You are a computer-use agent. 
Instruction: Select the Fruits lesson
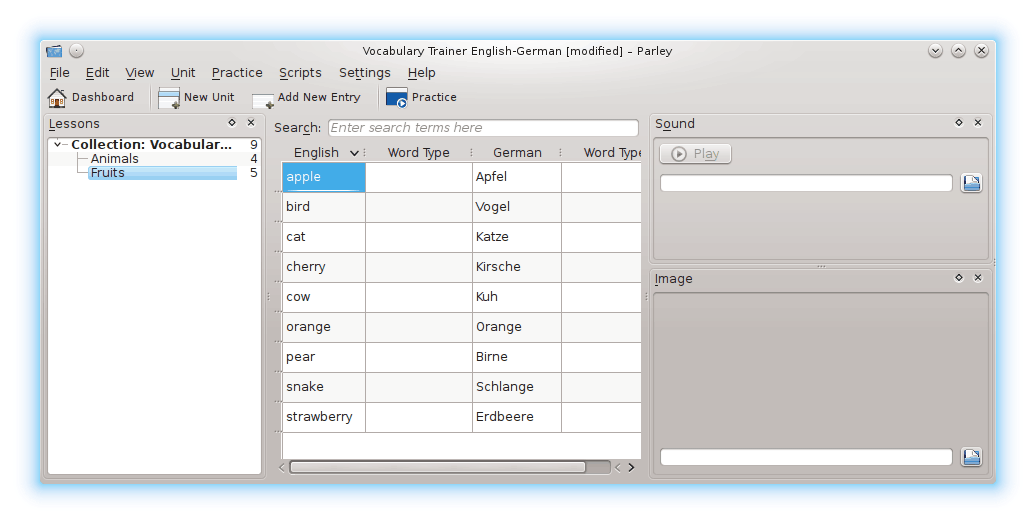163,173
